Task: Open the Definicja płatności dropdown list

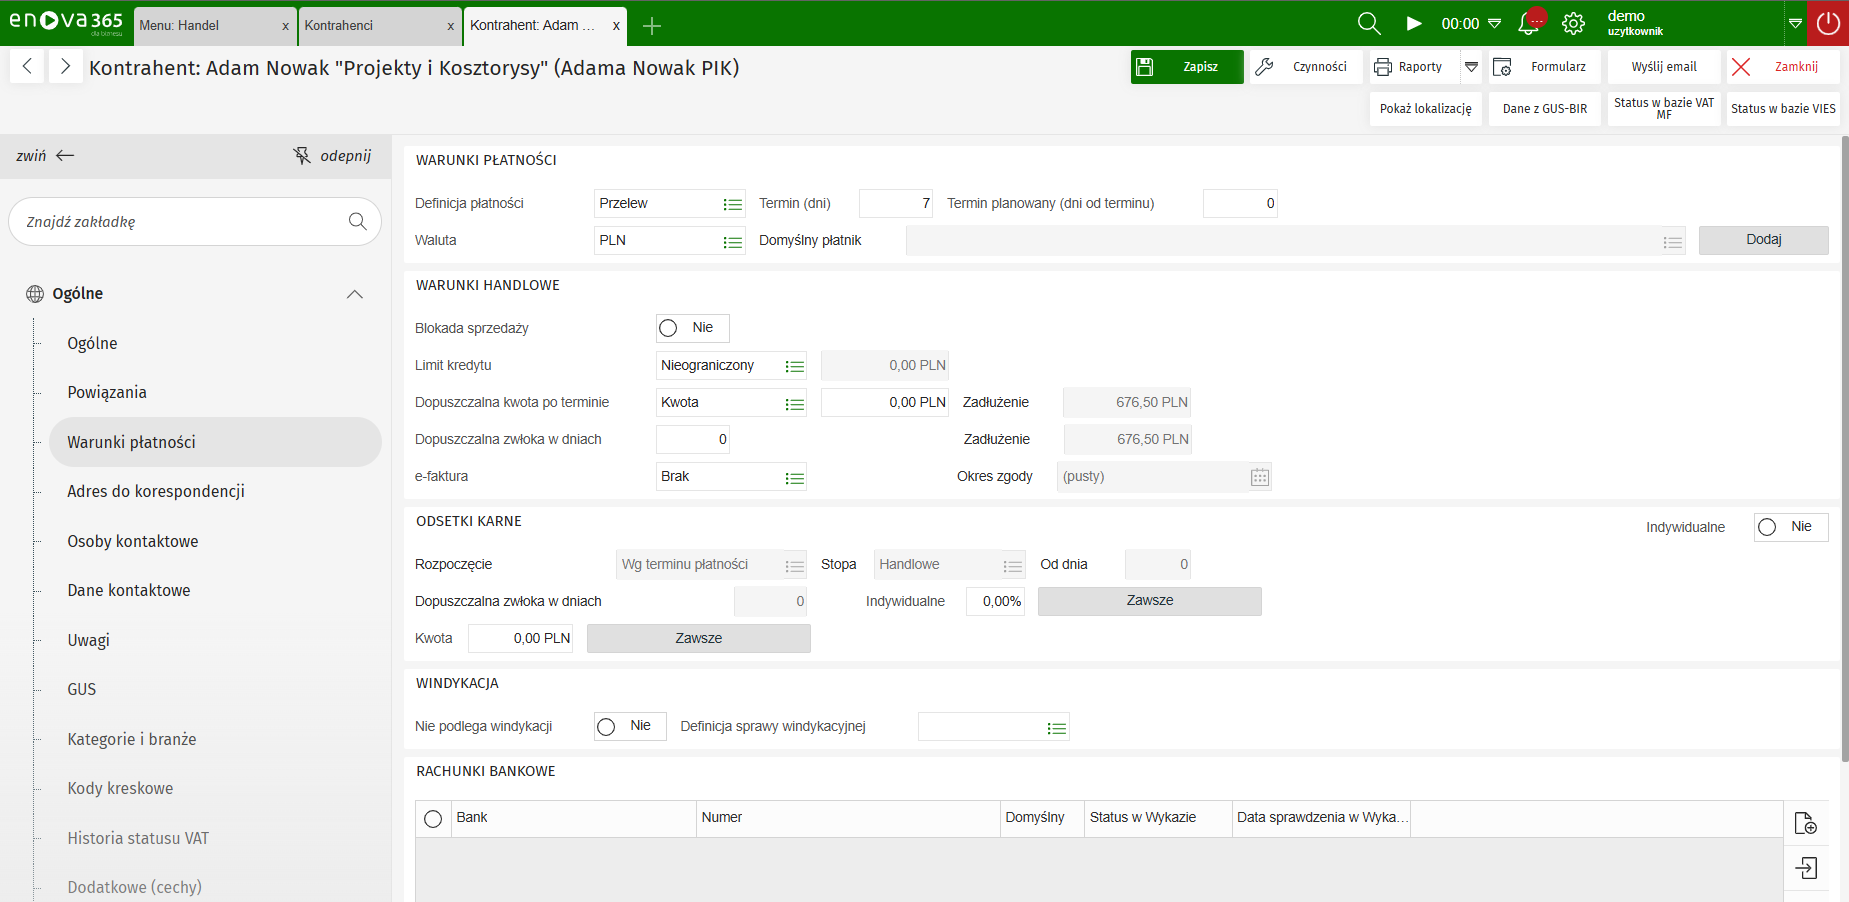Action: 732,204
